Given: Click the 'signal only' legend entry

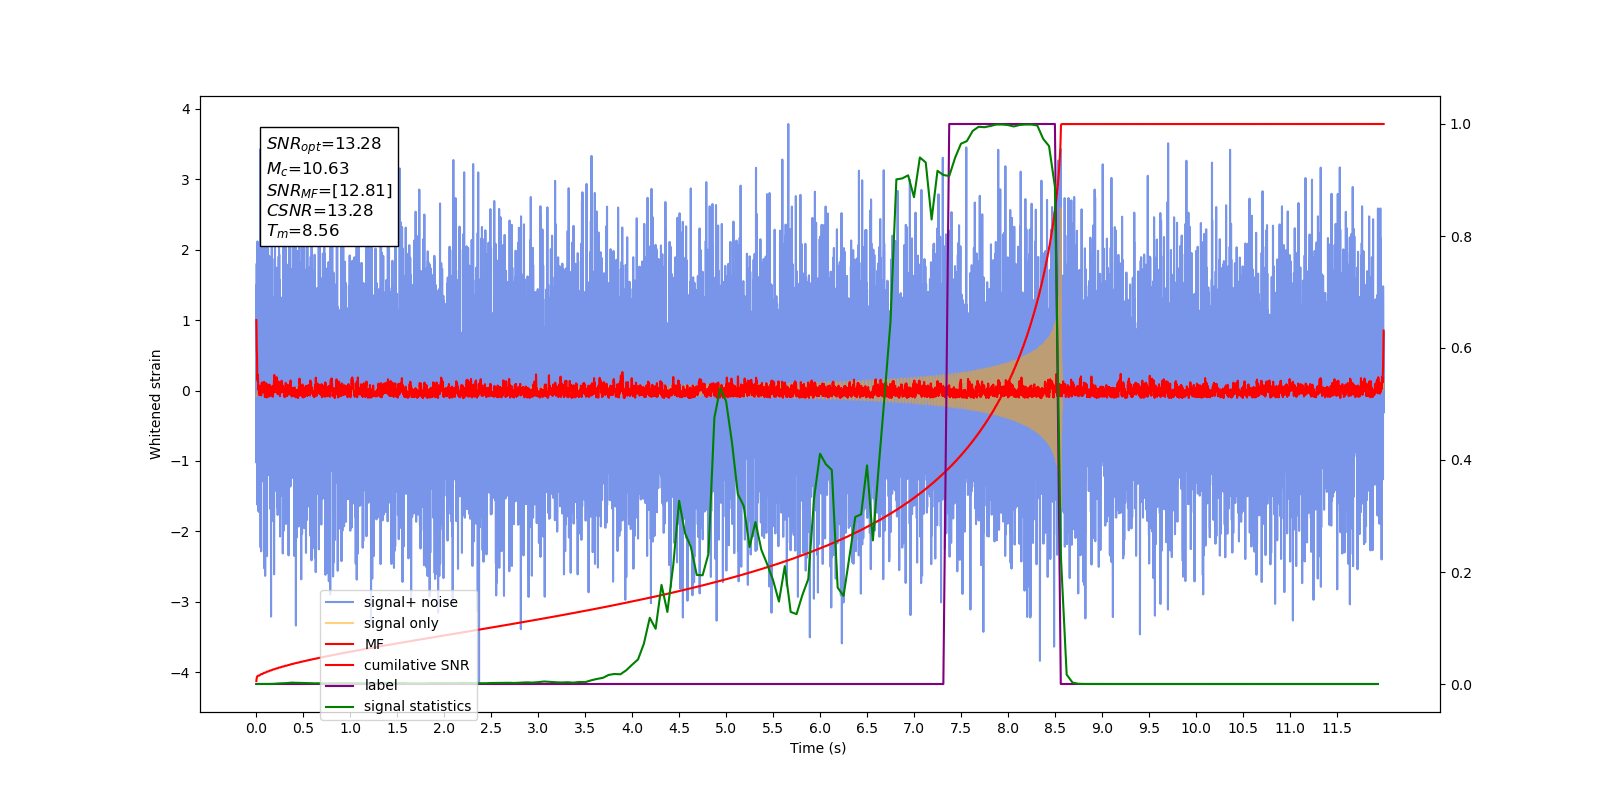Looking at the screenshot, I should tap(382, 623).
